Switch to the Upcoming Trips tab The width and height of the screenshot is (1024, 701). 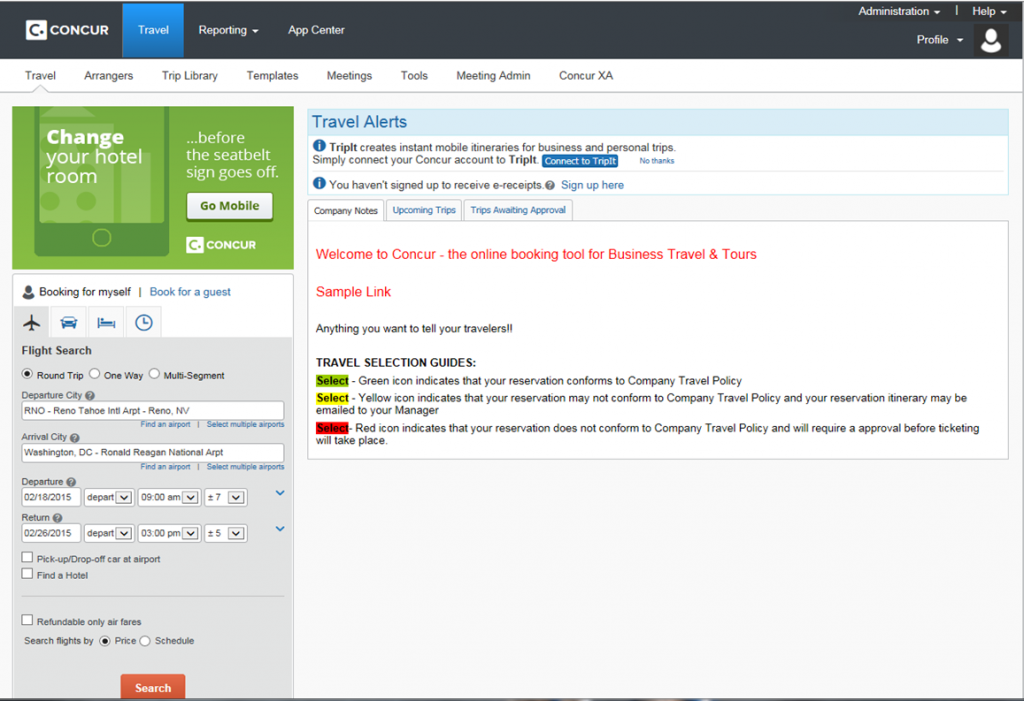(x=424, y=210)
